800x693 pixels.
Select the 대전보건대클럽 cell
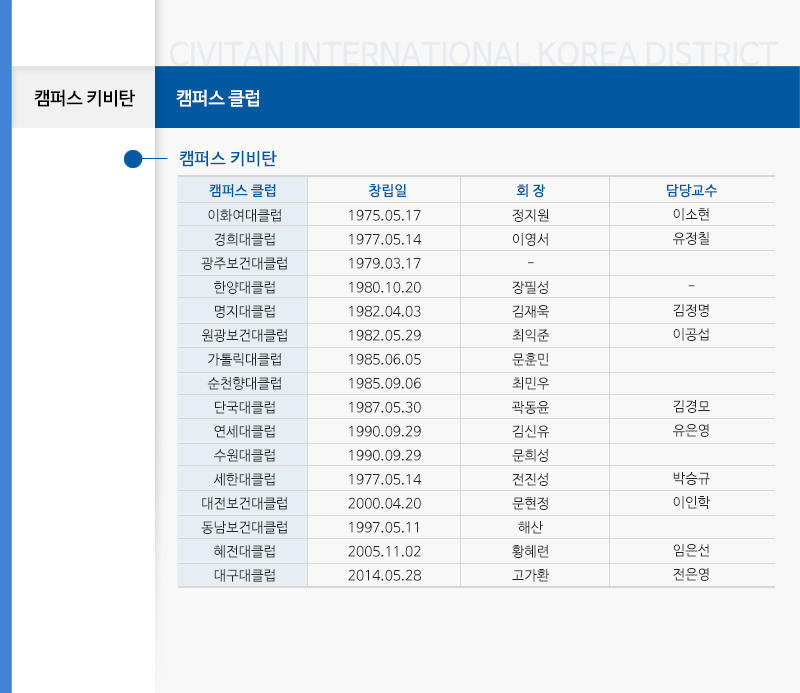tap(244, 503)
